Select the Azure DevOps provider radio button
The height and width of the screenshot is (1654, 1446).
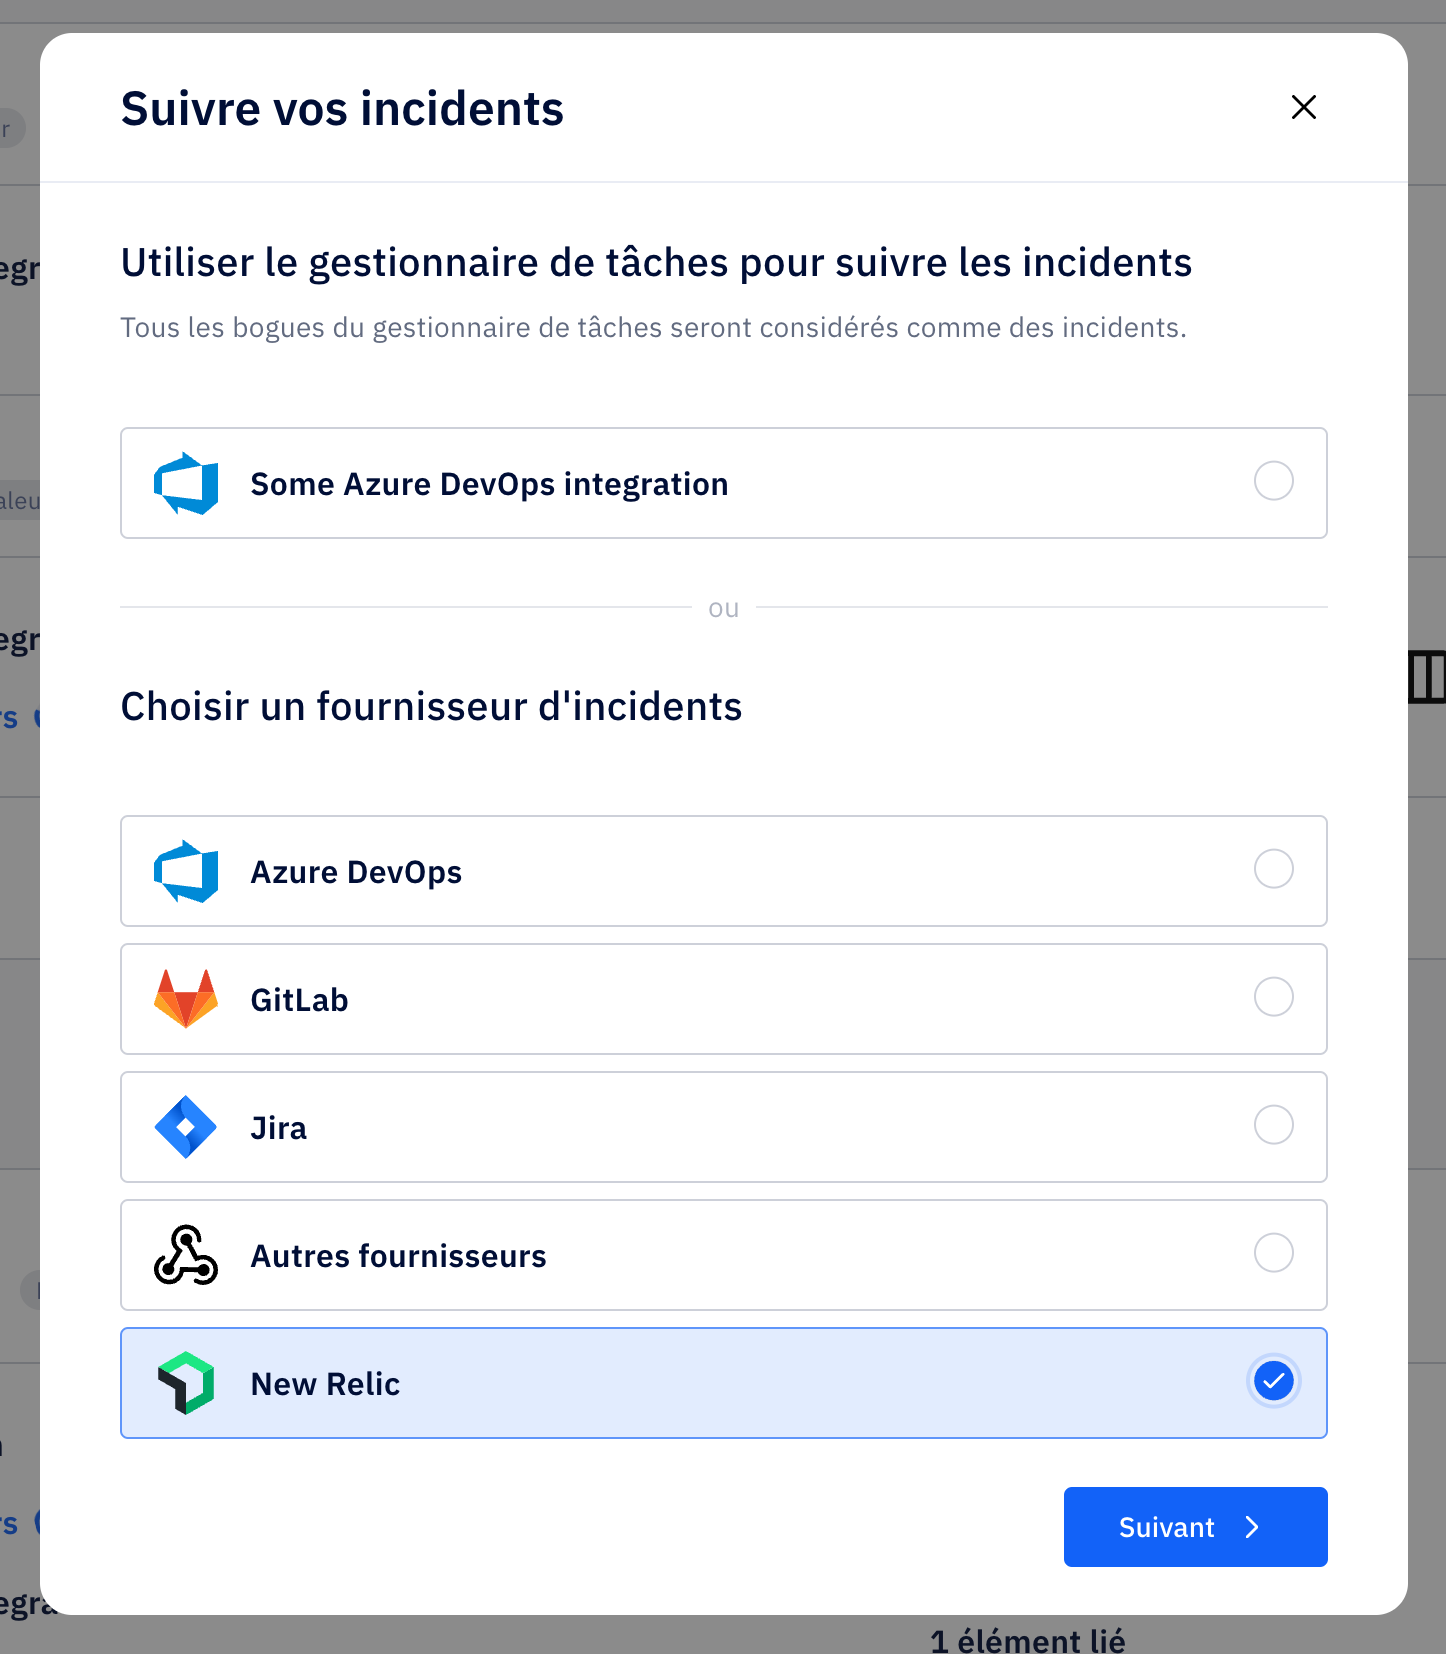click(x=1274, y=869)
